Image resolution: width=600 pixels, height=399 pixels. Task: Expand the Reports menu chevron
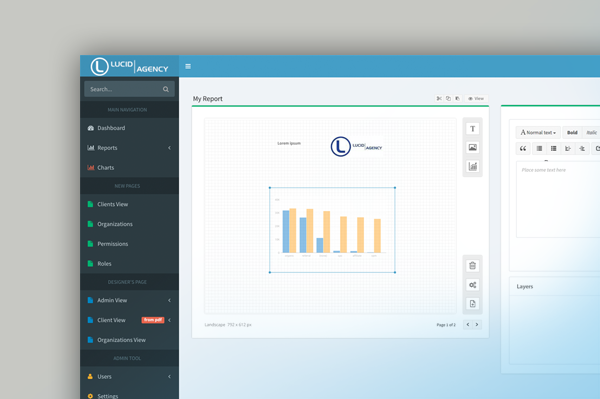click(169, 148)
